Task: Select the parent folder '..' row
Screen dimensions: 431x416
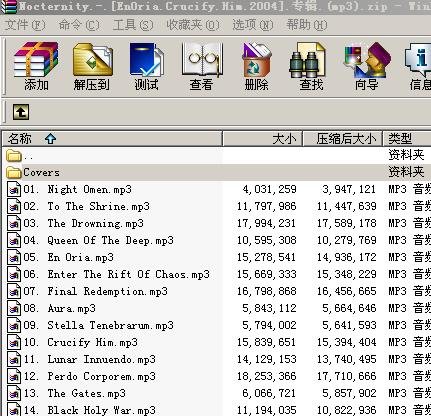Action: pos(217,156)
